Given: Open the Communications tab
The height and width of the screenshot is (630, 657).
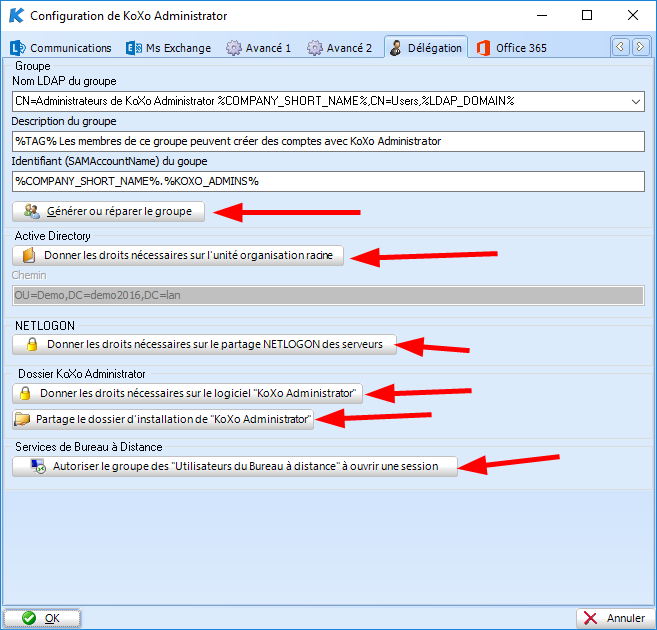Looking at the screenshot, I should point(61,48).
